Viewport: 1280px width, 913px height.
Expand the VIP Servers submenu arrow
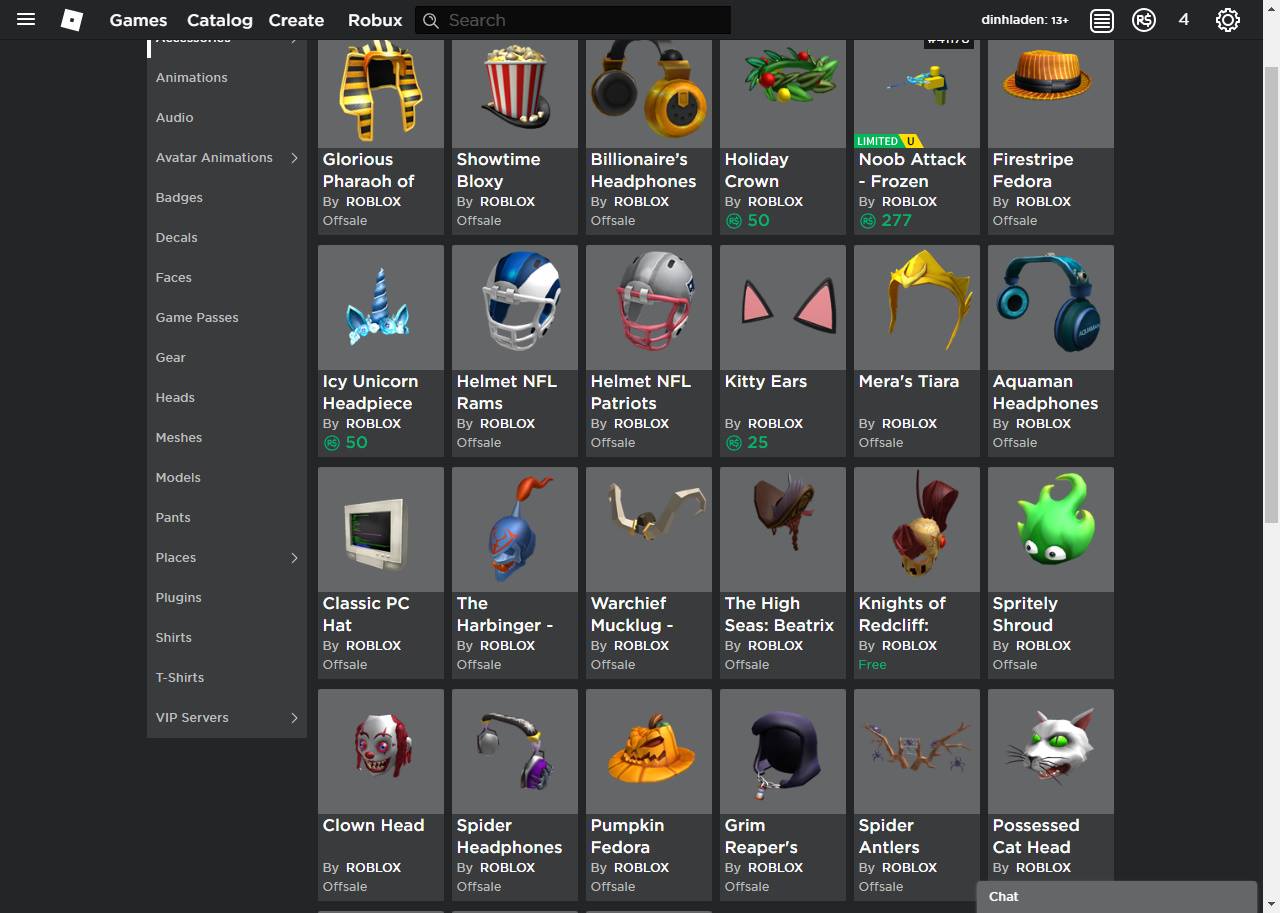pos(294,717)
